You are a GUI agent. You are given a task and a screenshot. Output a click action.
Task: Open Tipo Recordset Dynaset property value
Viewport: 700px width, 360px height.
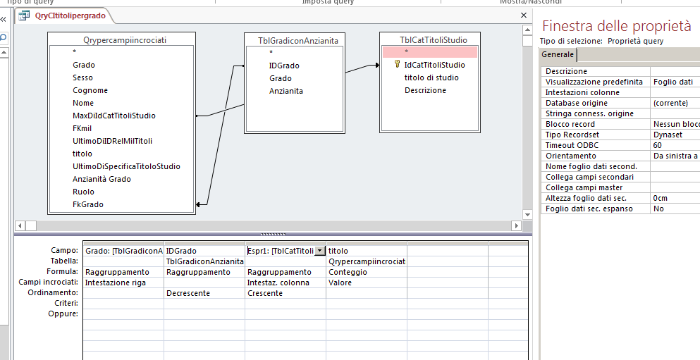pyautogui.click(x=675, y=134)
